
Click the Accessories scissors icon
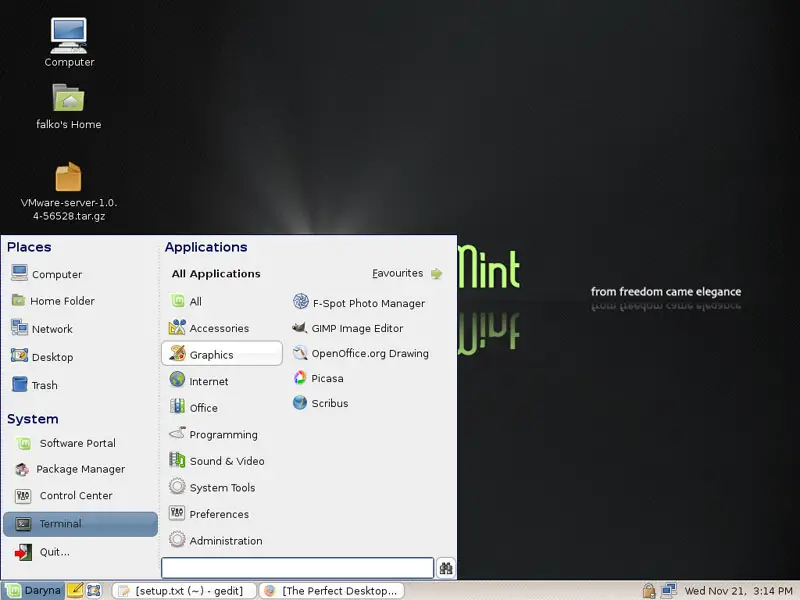tap(177, 327)
